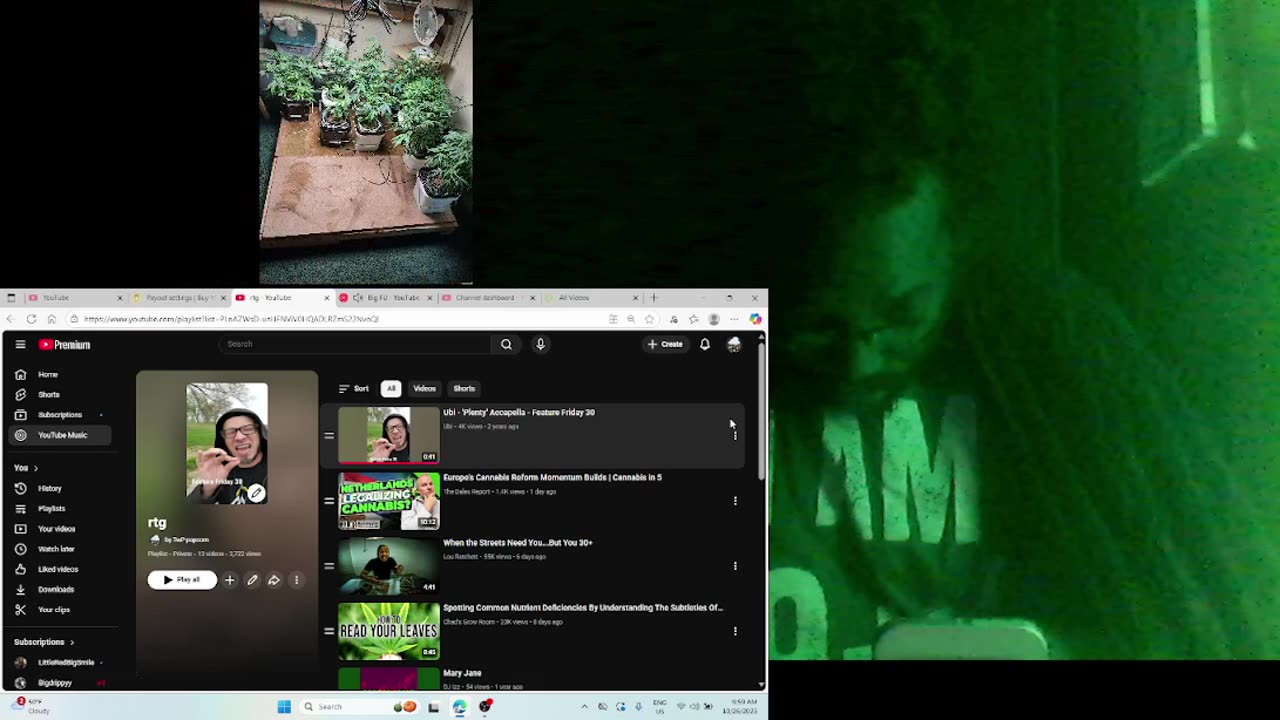Image resolution: width=1280 pixels, height=720 pixels.
Task: Click drag handle for When the Streets Need You
Action: [329, 566]
